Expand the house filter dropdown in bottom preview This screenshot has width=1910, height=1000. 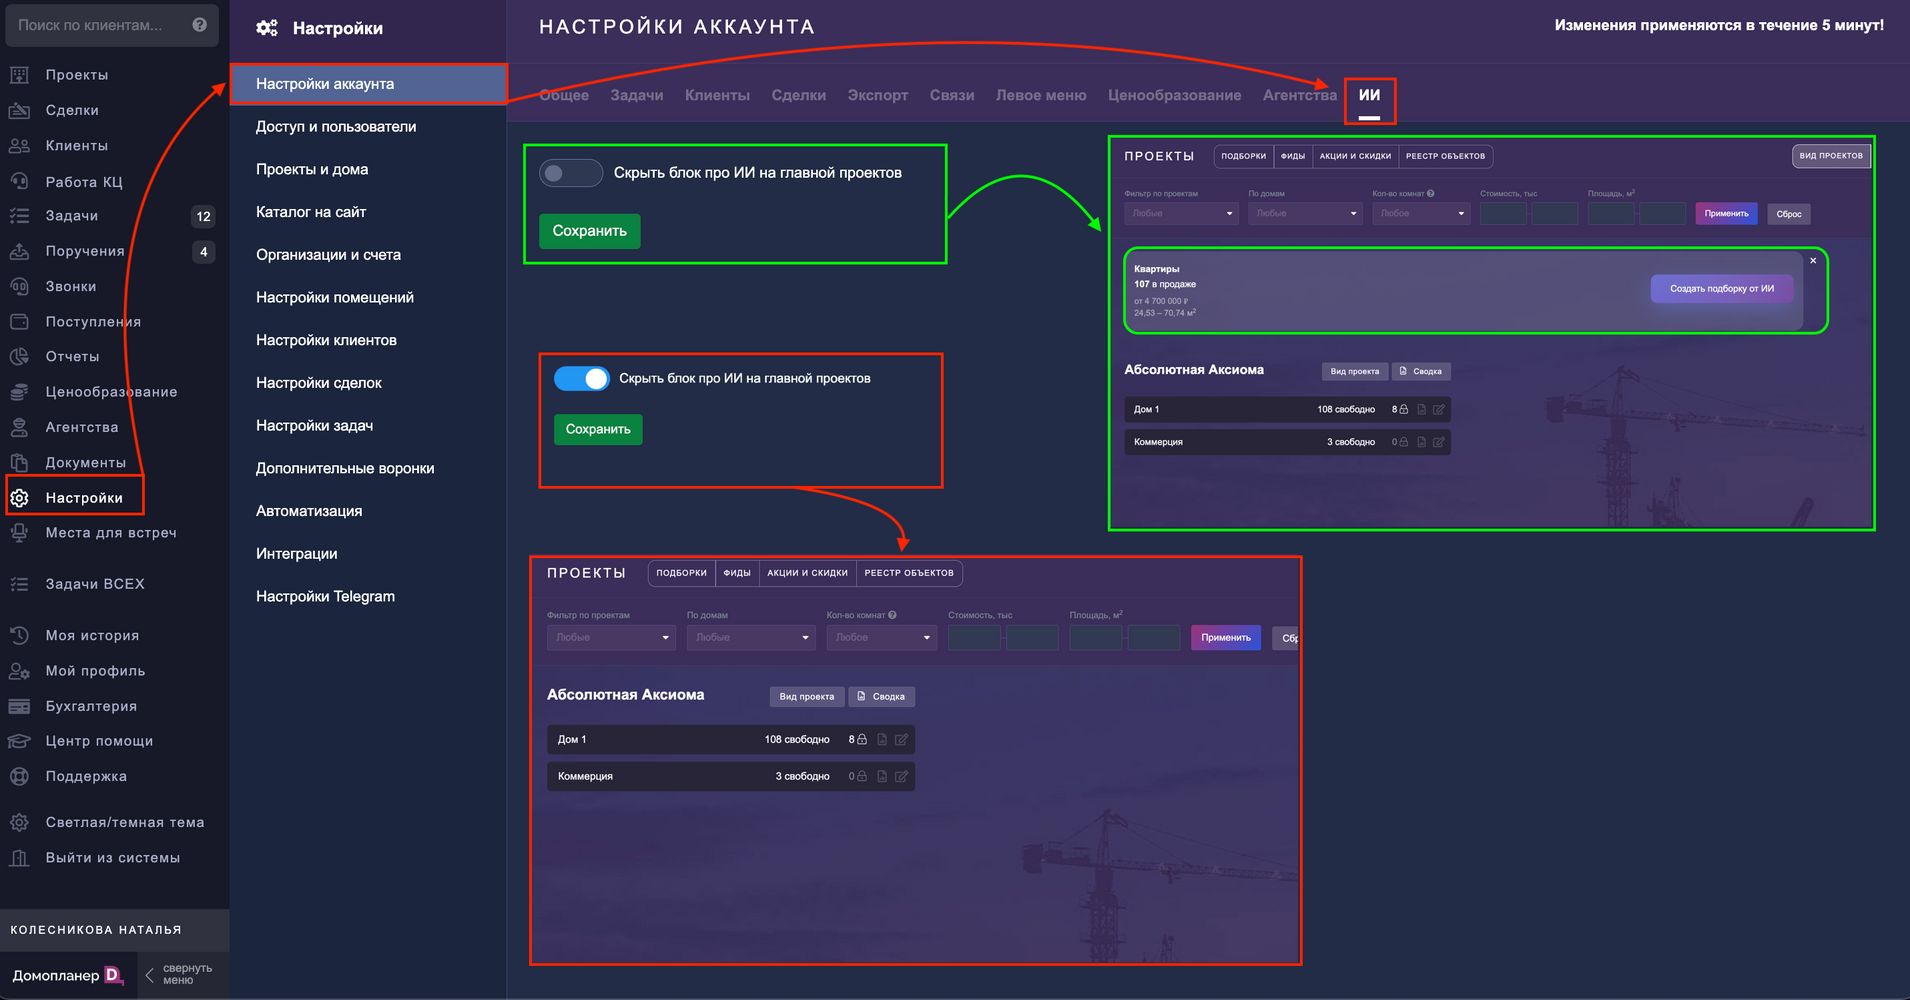(751, 638)
